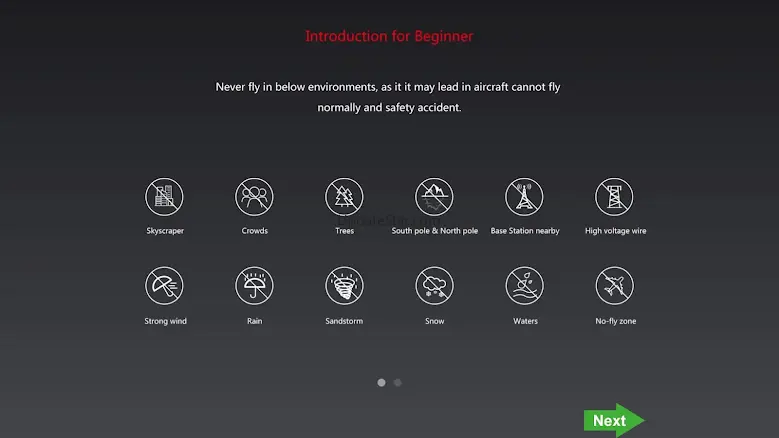
Task: Click the 'Sandstorm' label text
Action: (344, 321)
